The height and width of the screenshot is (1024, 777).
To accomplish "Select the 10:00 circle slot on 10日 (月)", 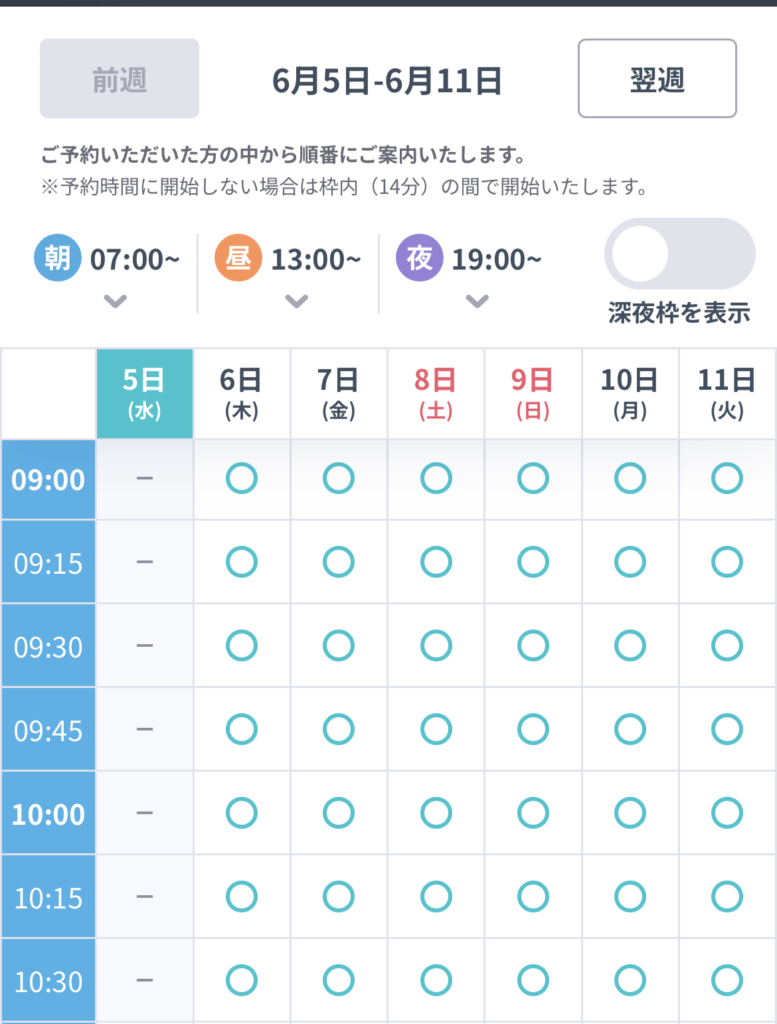I will (x=629, y=813).
